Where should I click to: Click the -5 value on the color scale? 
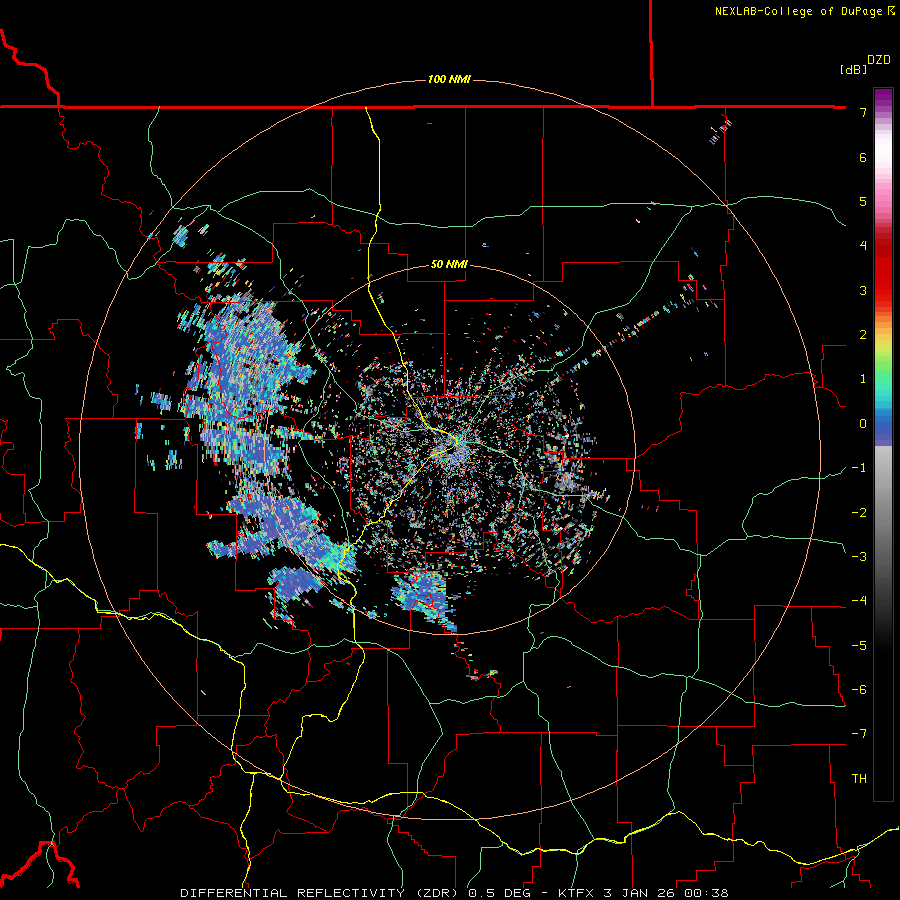859,645
